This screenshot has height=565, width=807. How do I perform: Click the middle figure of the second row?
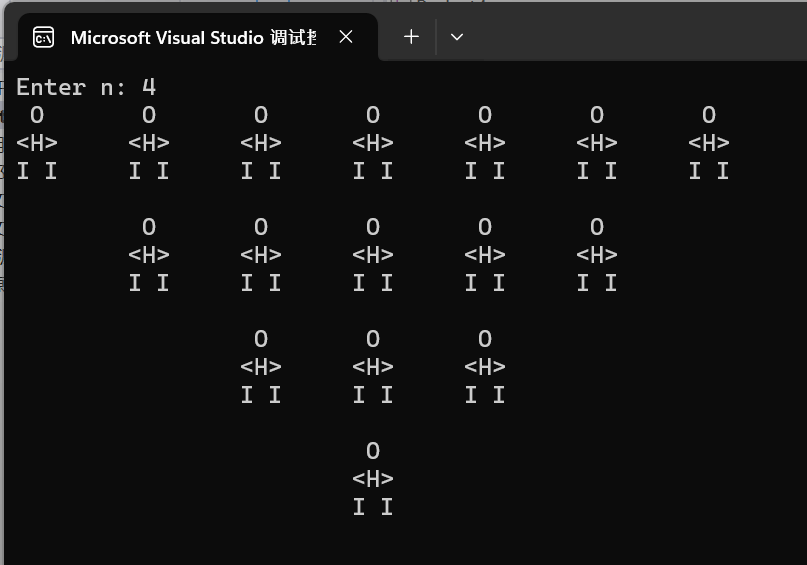click(373, 255)
